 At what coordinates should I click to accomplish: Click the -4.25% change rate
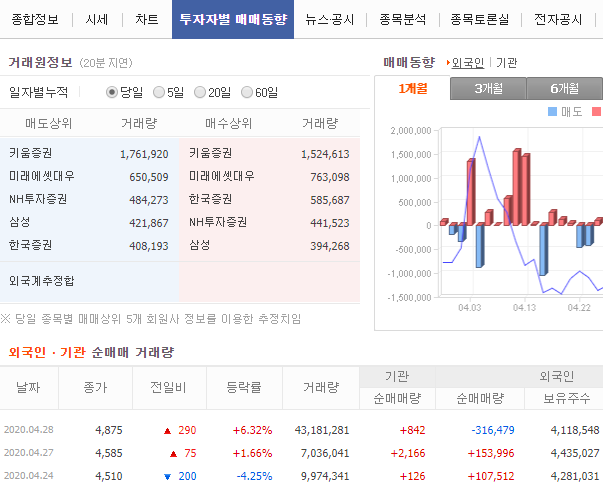254,477
